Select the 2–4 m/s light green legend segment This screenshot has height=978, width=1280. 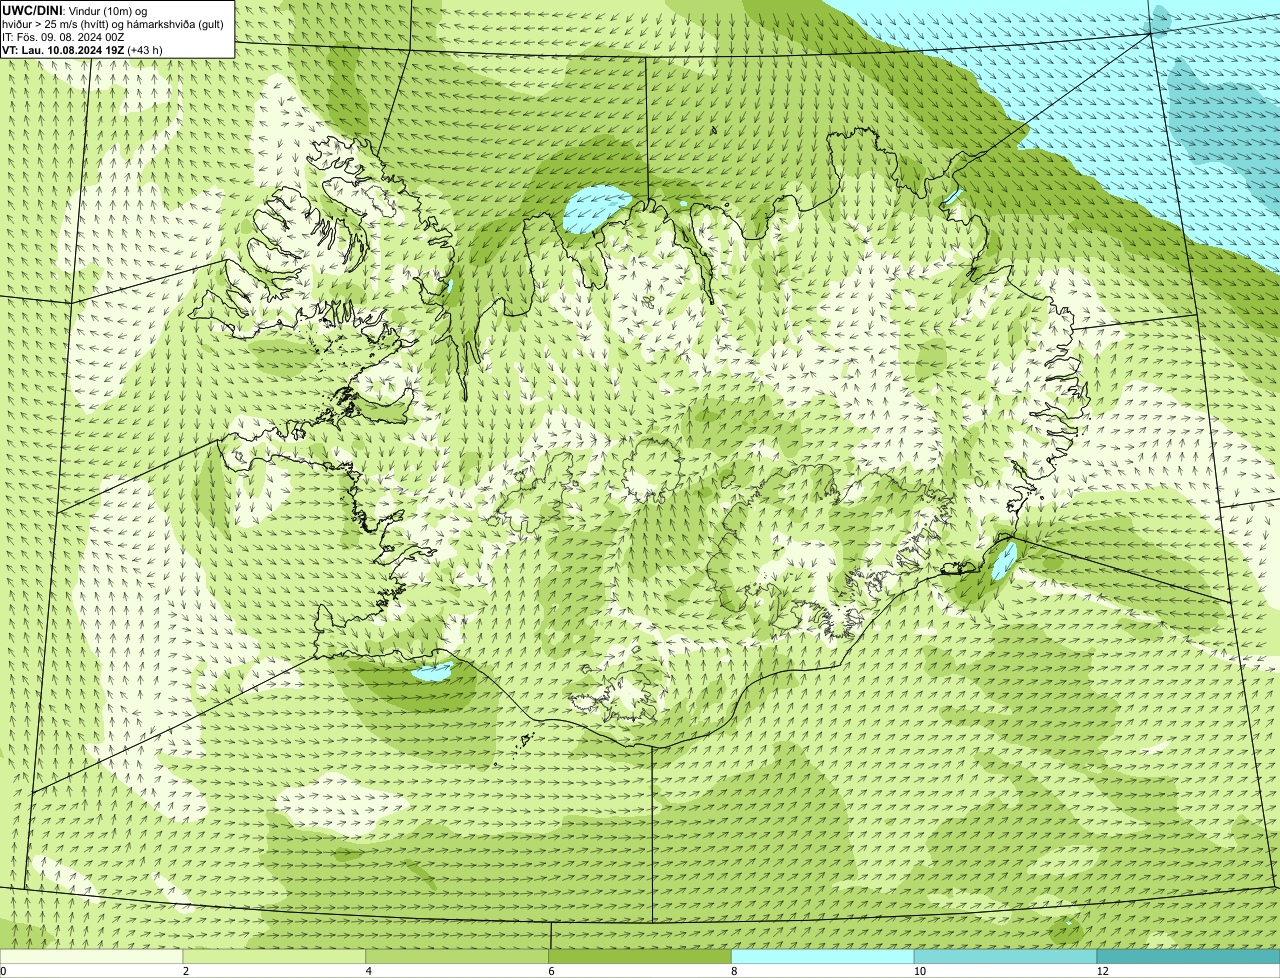[x=274, y=956]
